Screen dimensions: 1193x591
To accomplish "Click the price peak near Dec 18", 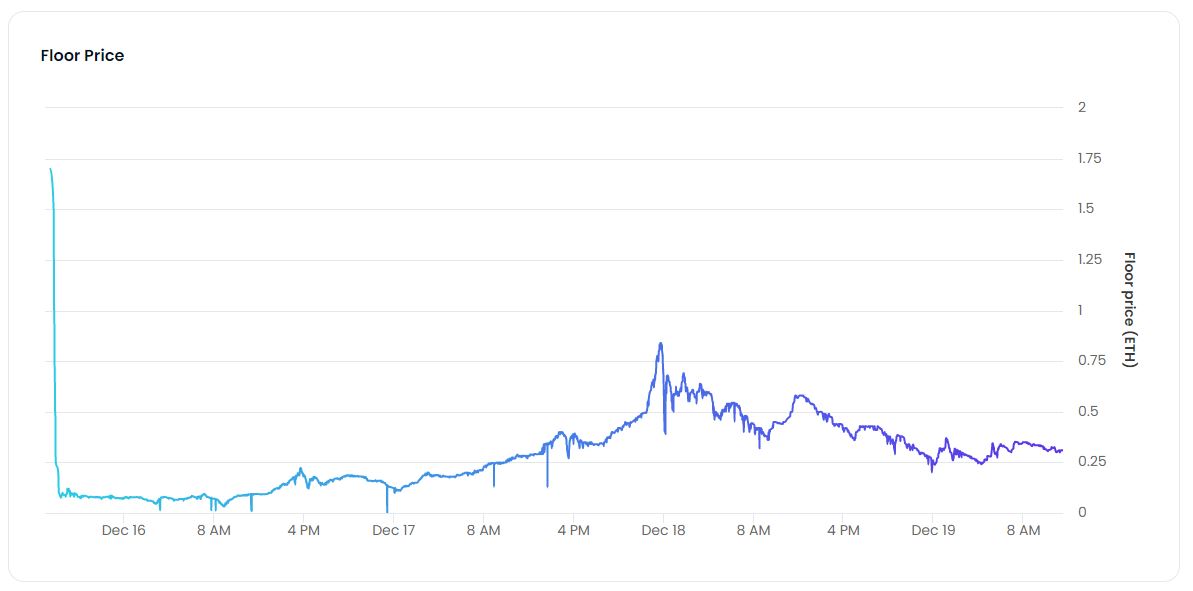I will tap(660, 344).
